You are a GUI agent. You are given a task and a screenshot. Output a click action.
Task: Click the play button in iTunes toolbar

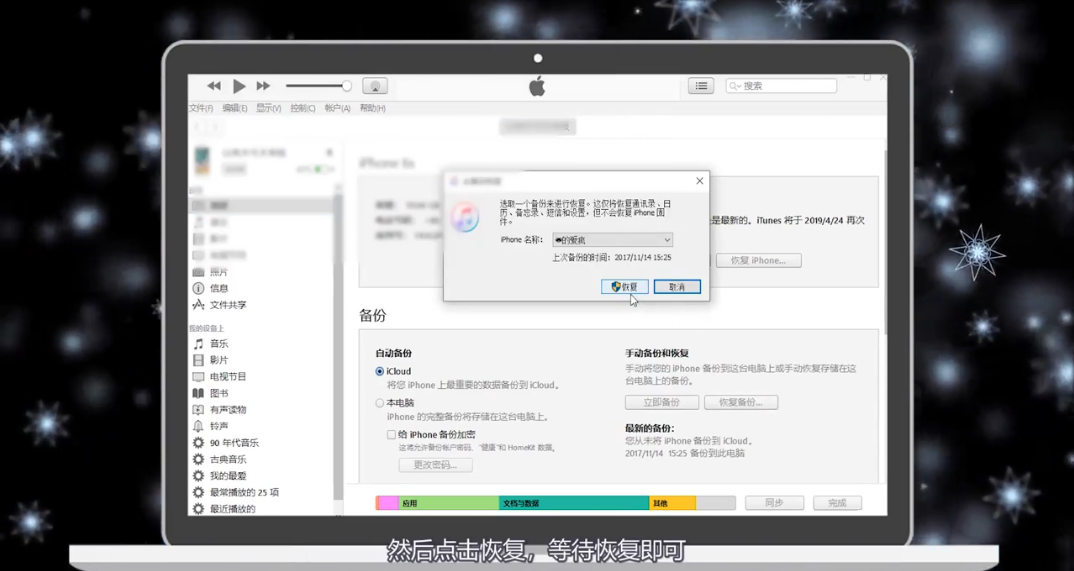(x=239, y=86)
